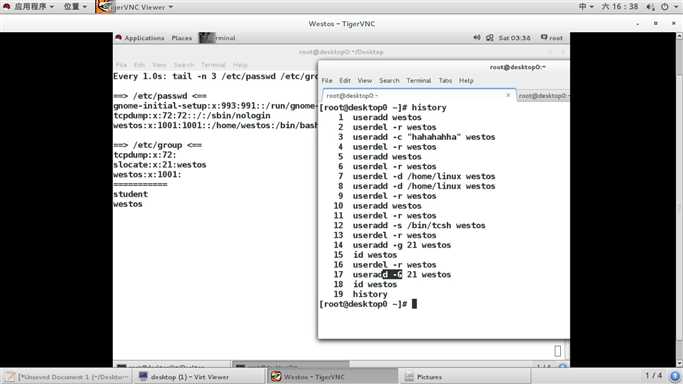Screen dimensions: 683x384
Task: Switch to the second root@desktop0 tab
Action: 543,95
